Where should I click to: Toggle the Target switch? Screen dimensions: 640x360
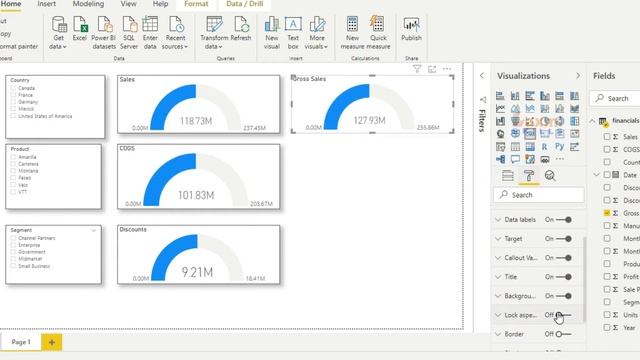tap(564, 239)
